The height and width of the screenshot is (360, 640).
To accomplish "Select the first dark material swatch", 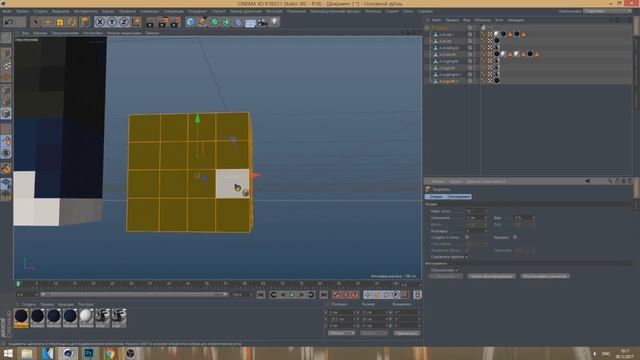I will tap(21, 317).
